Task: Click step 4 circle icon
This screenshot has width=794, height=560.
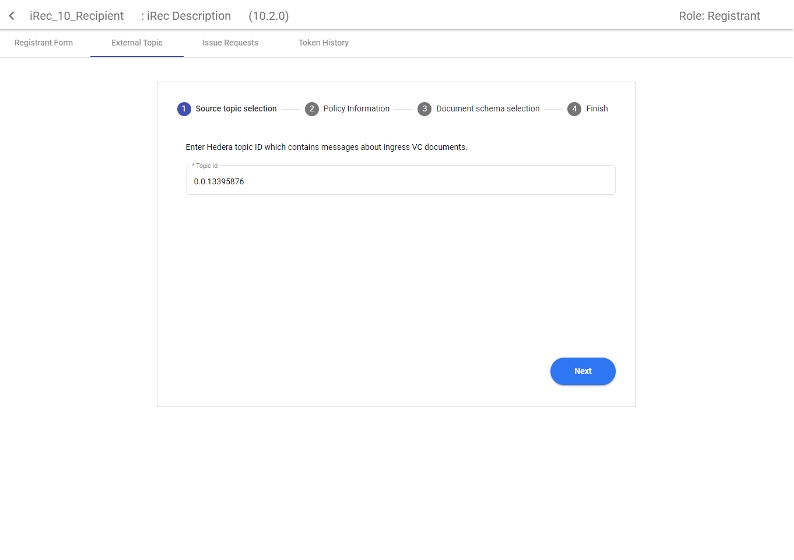Action: coord(574,109)
